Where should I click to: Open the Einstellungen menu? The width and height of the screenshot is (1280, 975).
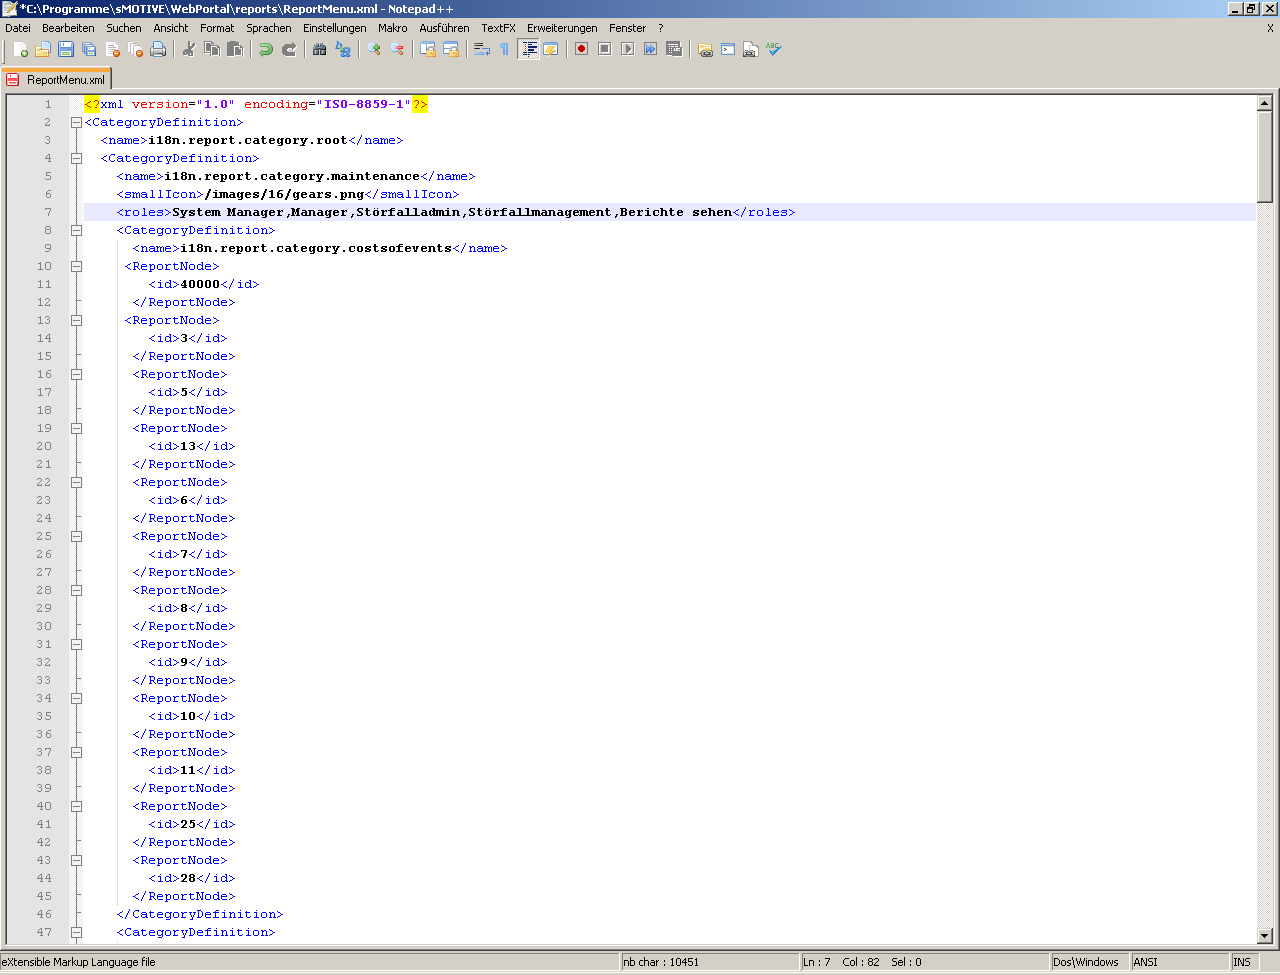point(335,28)
